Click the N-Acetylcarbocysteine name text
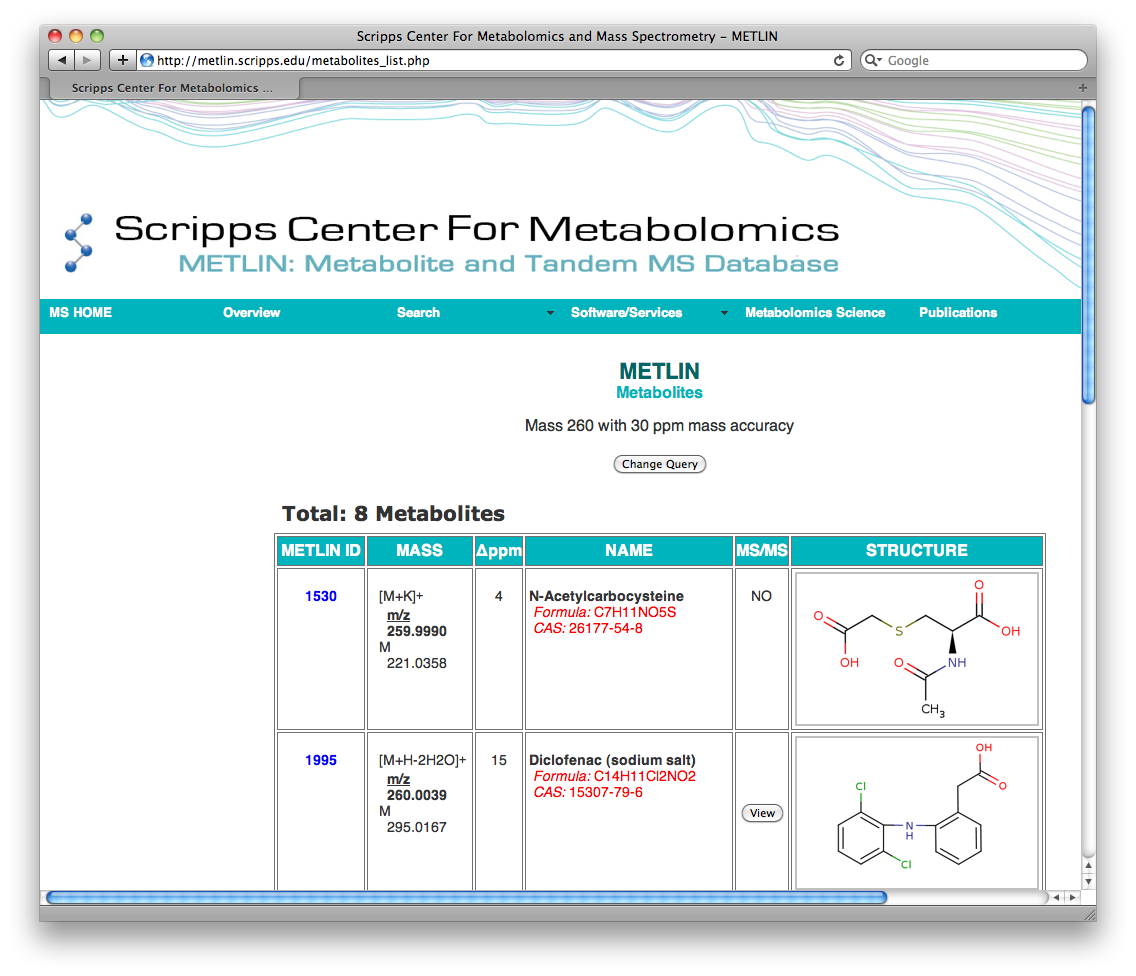 click(606, 596)
